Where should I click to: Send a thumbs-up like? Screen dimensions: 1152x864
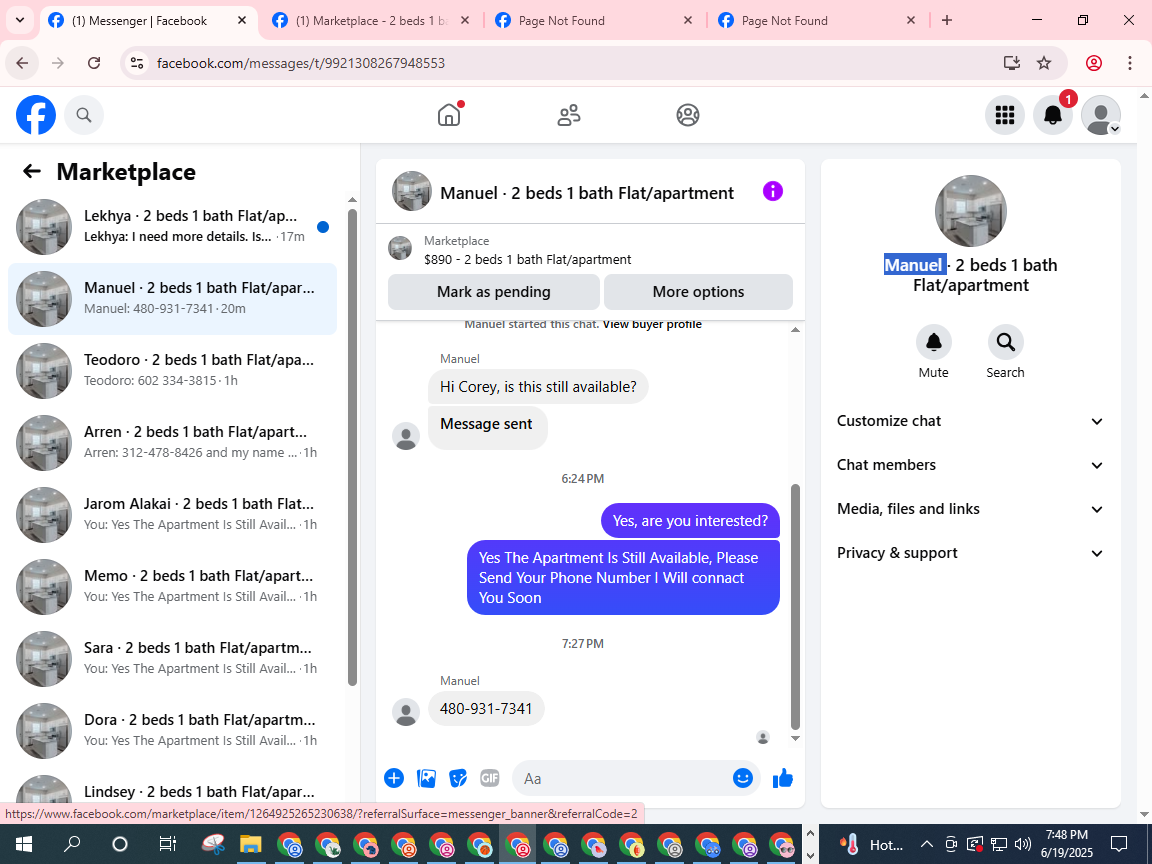click(x=783, y=778)
